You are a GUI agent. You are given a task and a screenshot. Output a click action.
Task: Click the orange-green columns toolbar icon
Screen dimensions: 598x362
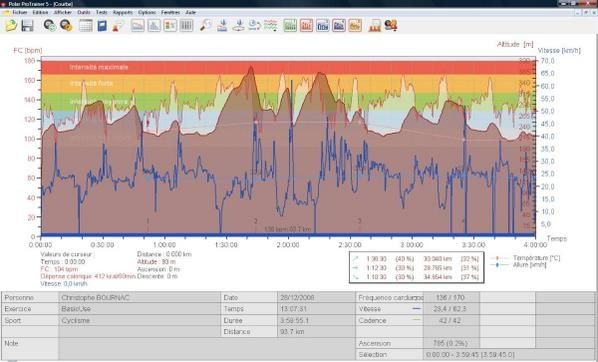pyautogui.click(x=170, y=26)
